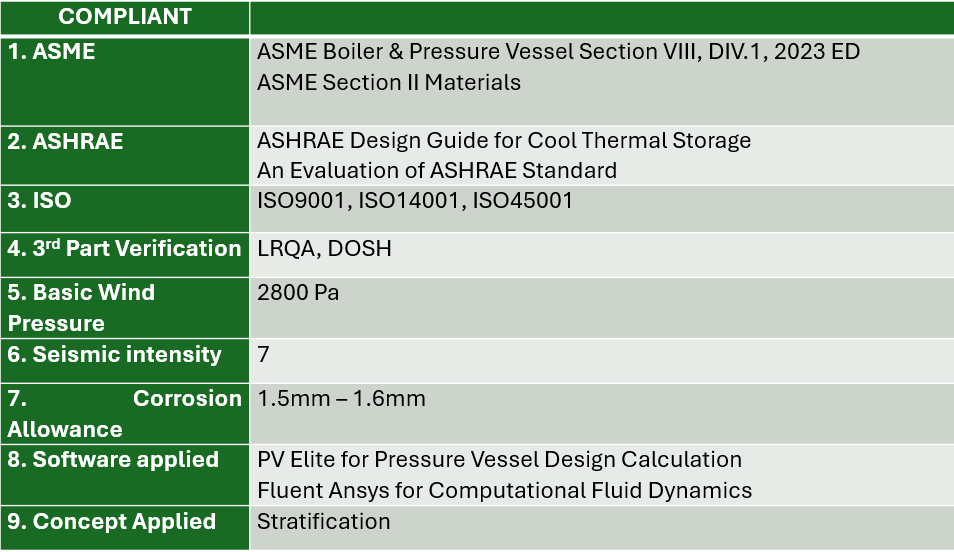Select the 'Seismic intensity' label cell
This screenshot has height=552, width=954.
[125, 361]
